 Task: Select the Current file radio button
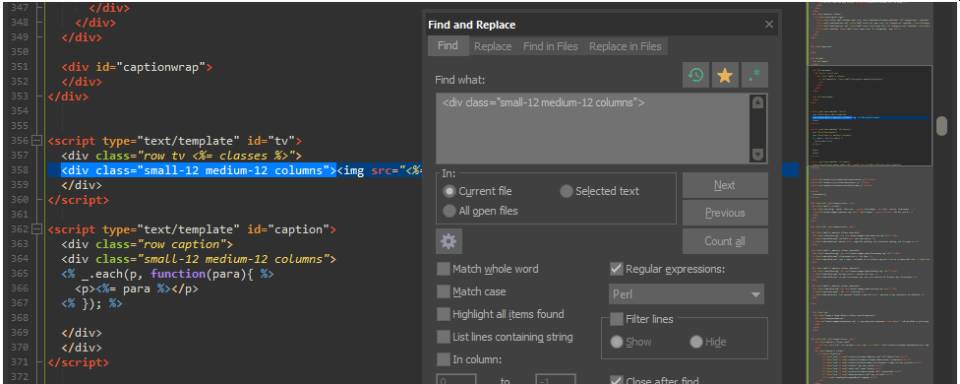pos(449,191)
